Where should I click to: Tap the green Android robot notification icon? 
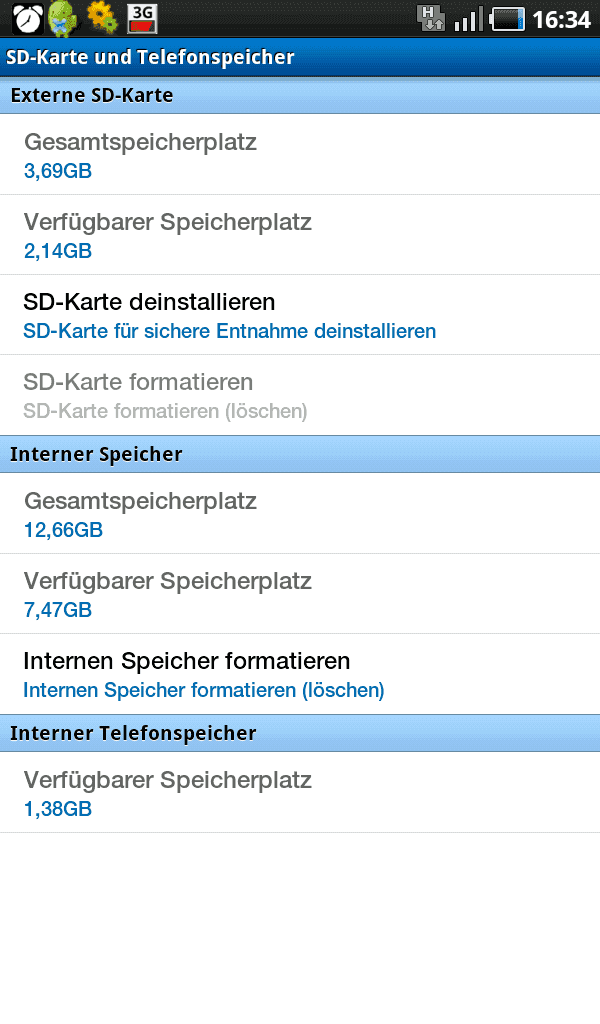[x=63, y=18]
